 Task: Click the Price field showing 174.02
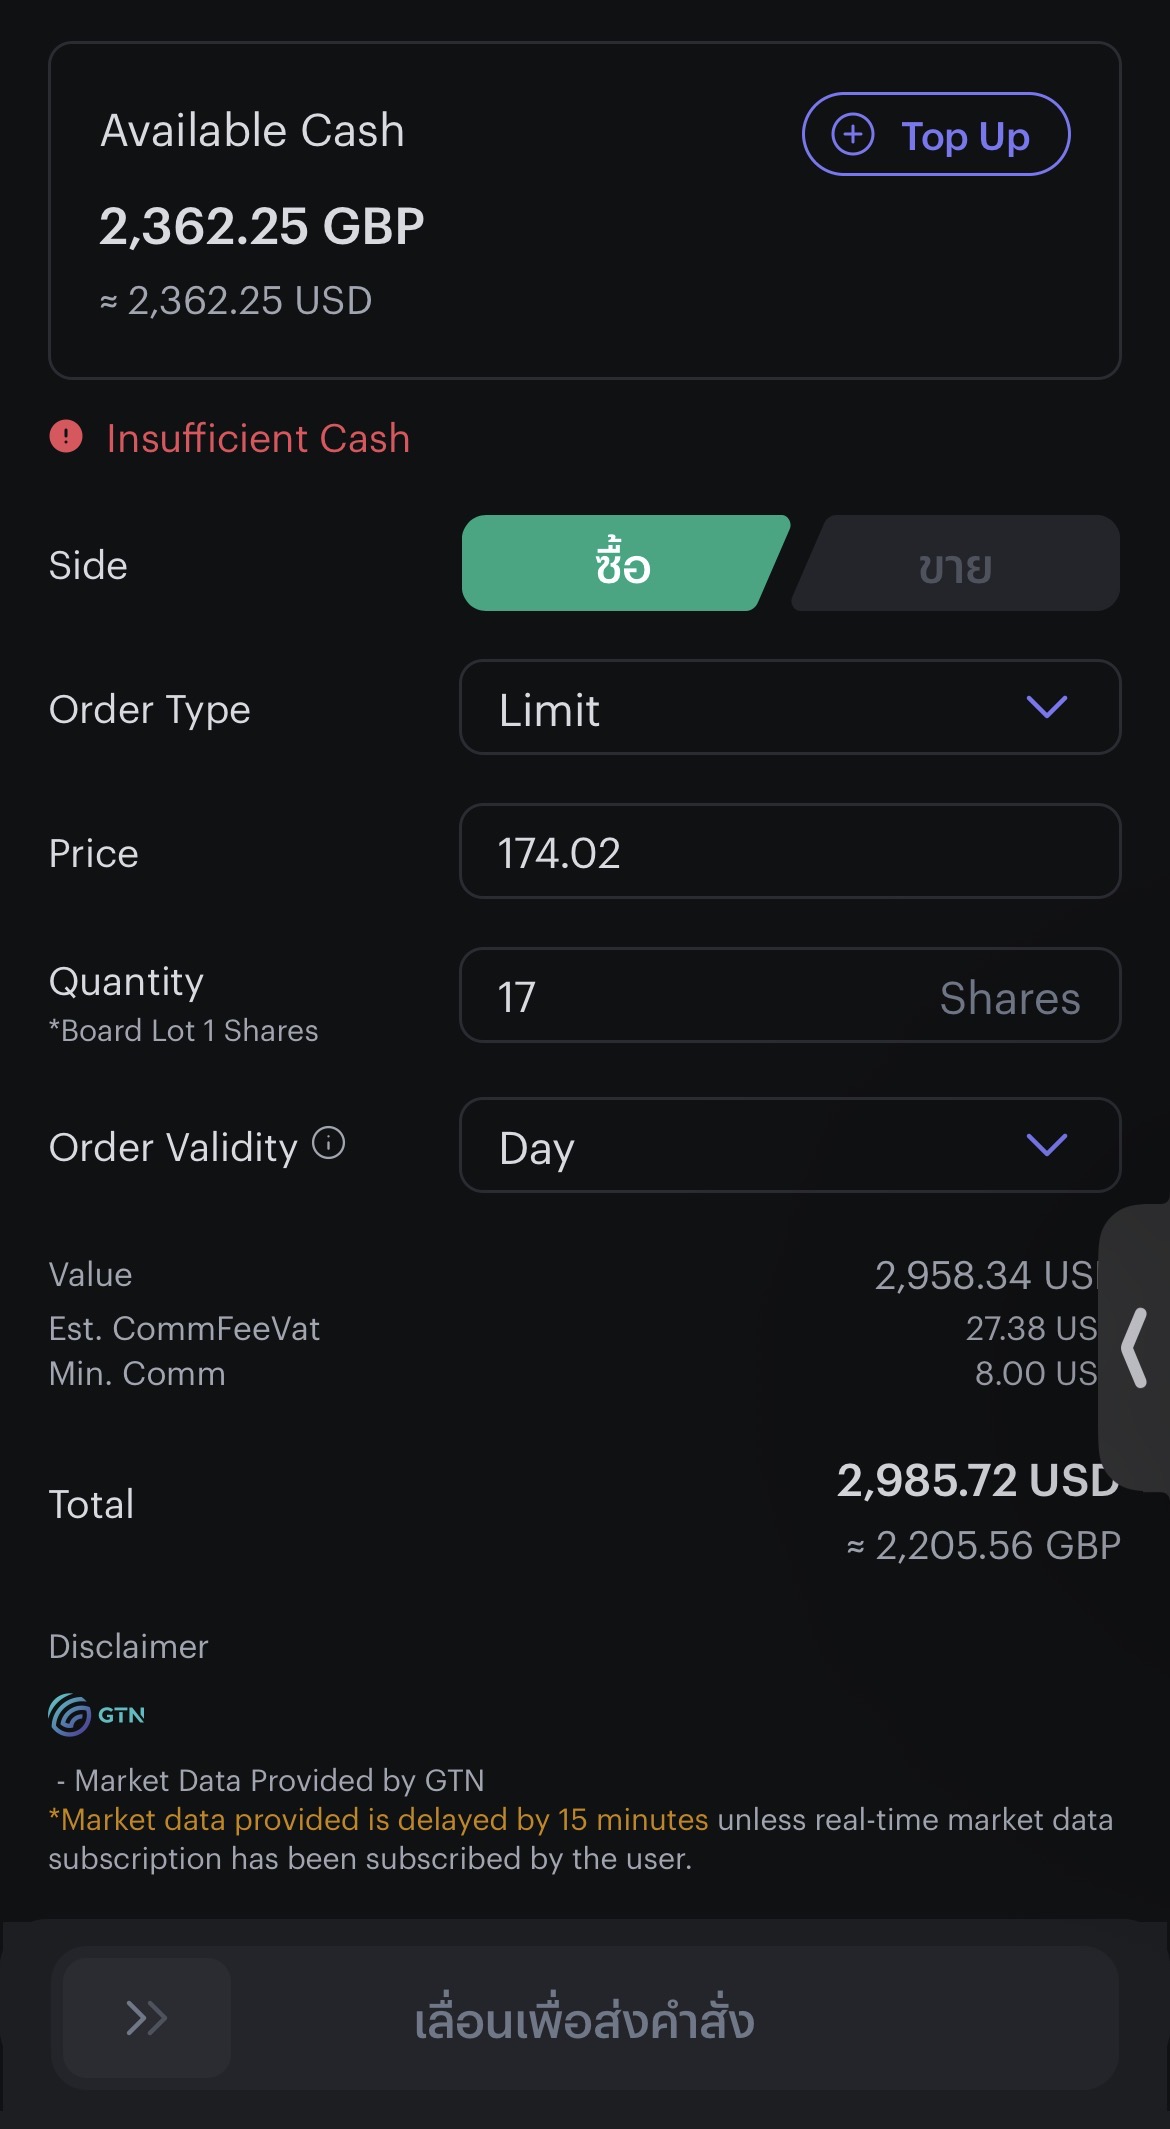pyautogui.click(x=788, y=852)
